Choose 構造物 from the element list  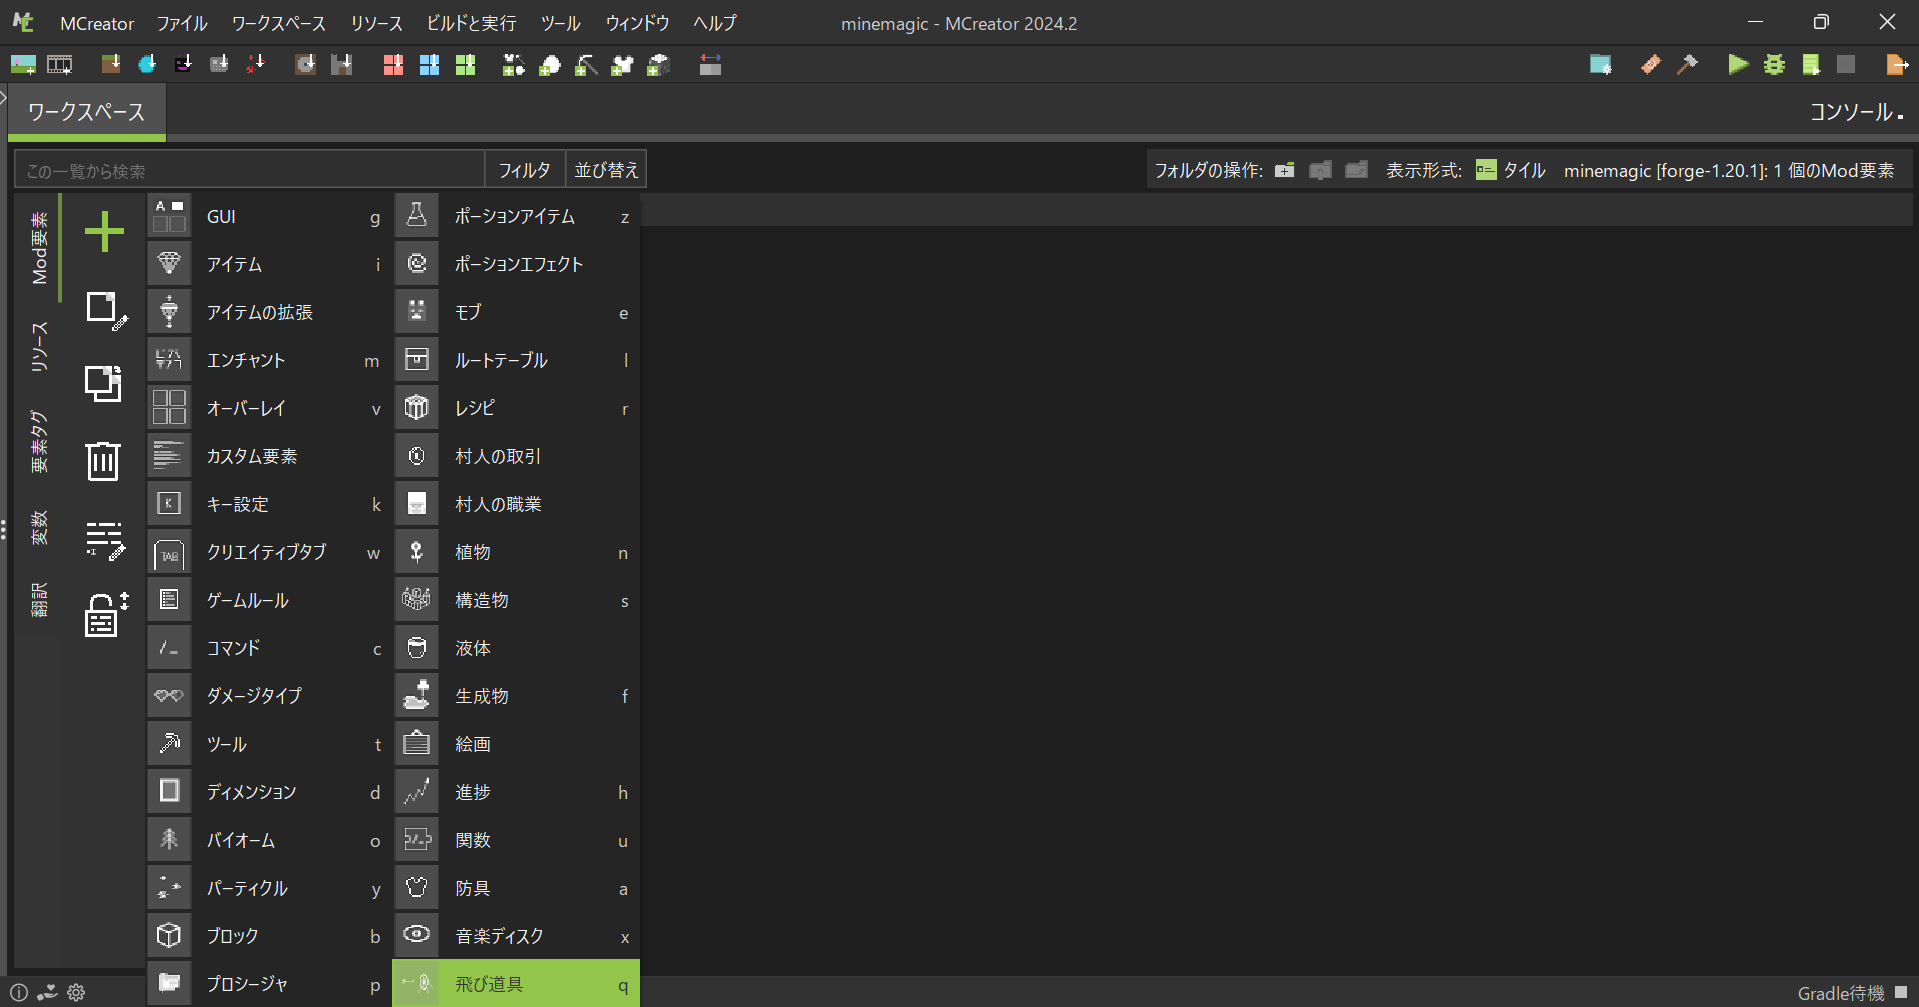click(x=516, y=600)
